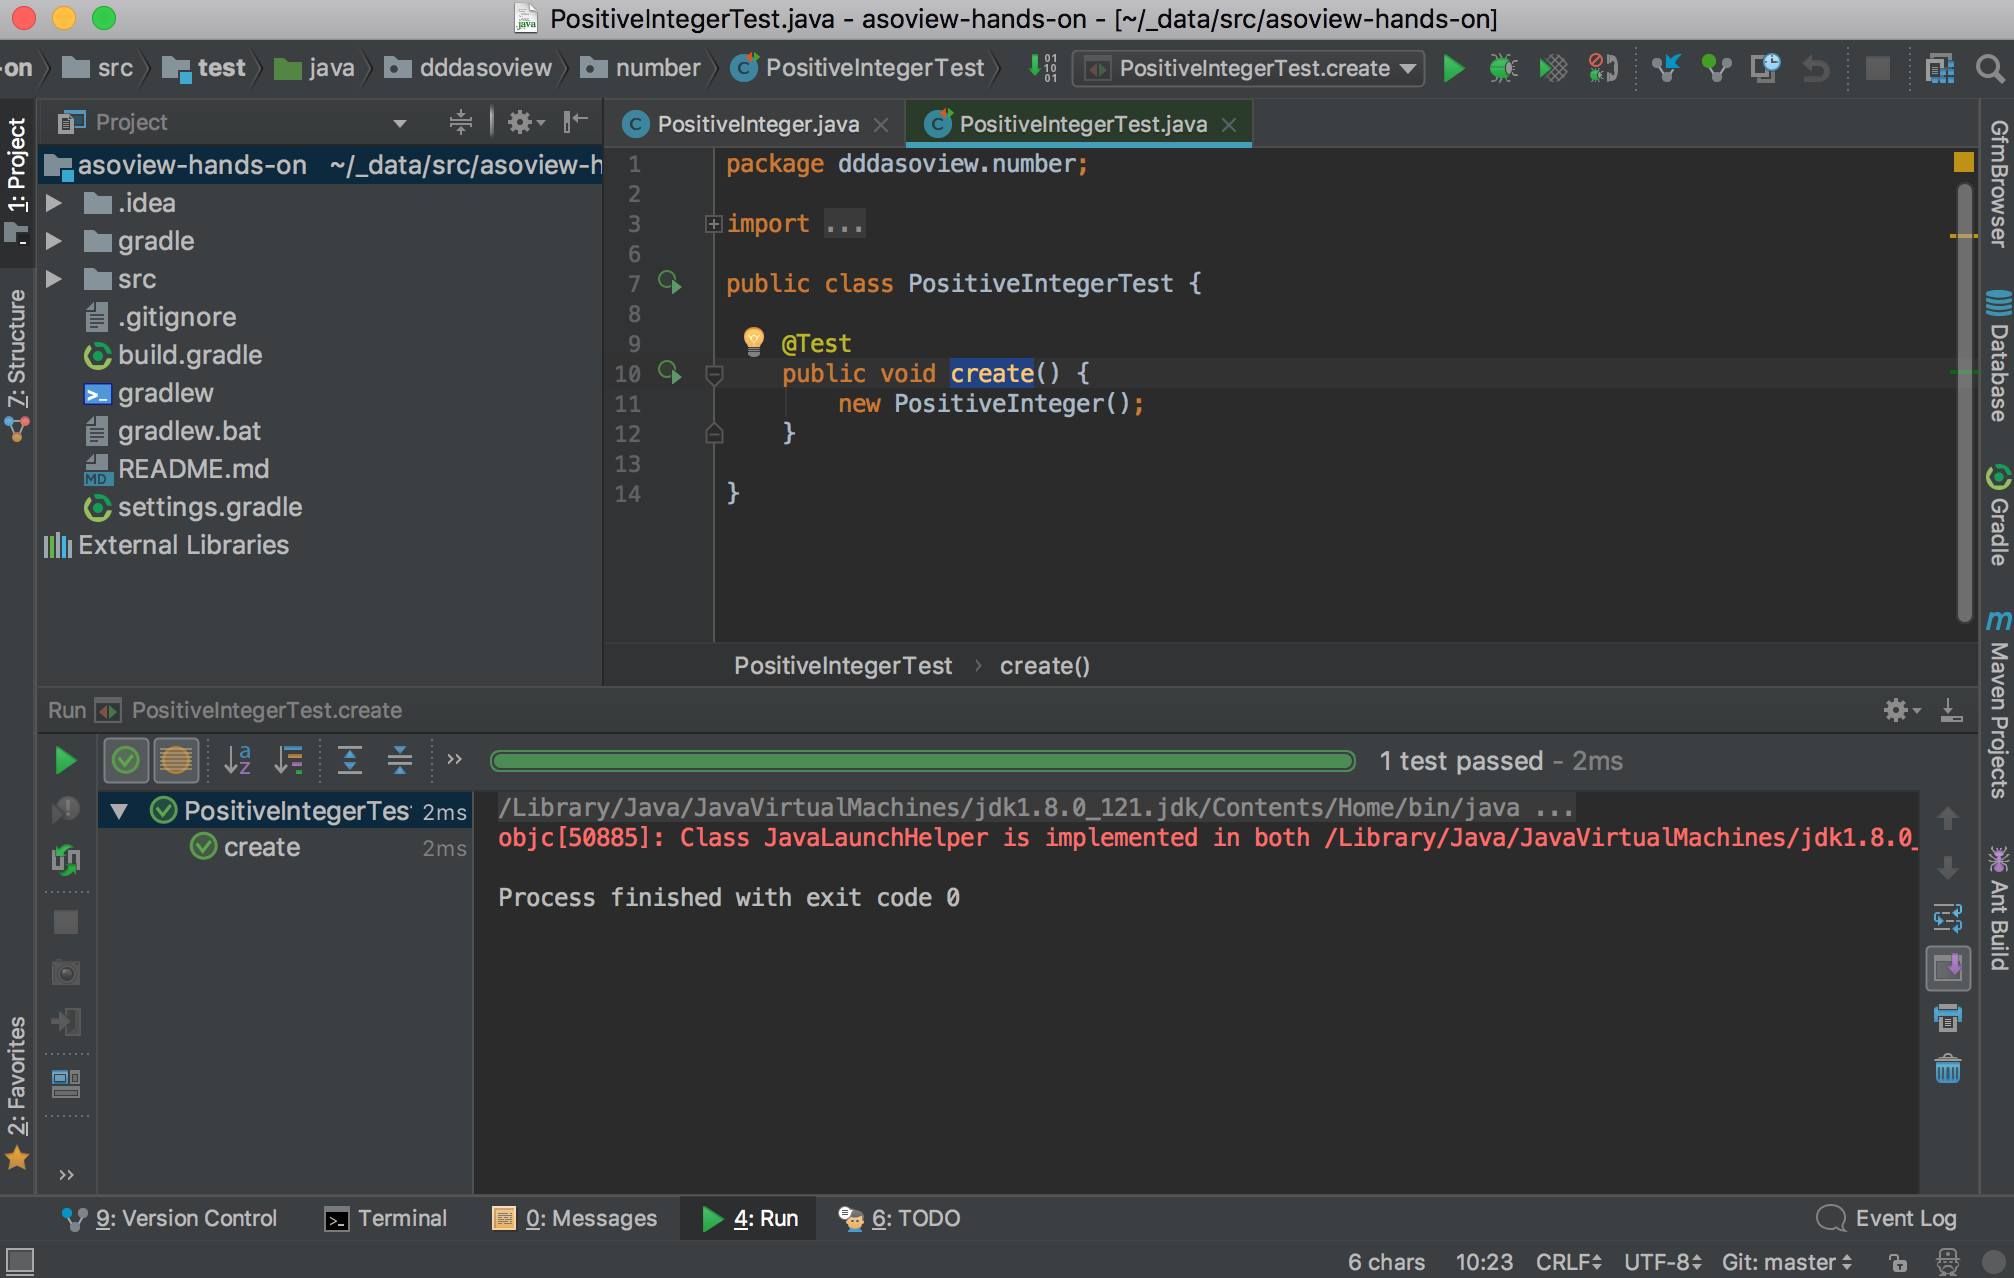
Task: Open project structure icon in toolbar
Action: coord(1939,68)
